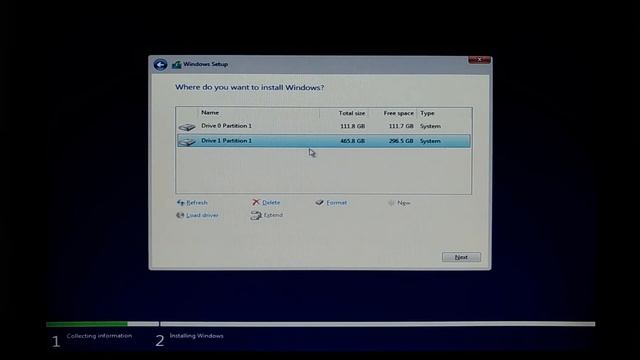Click the 111.7 GB free space cell
The height and width of the screenshot is (360, 640).
401,126
